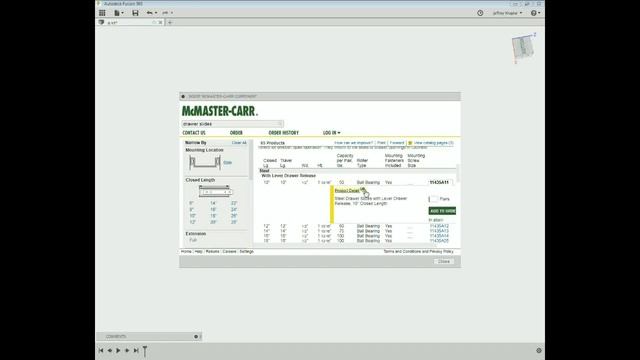Click the dialog title bar round icon
Viewport: 640px width, 360px height.
coord(183,96)
